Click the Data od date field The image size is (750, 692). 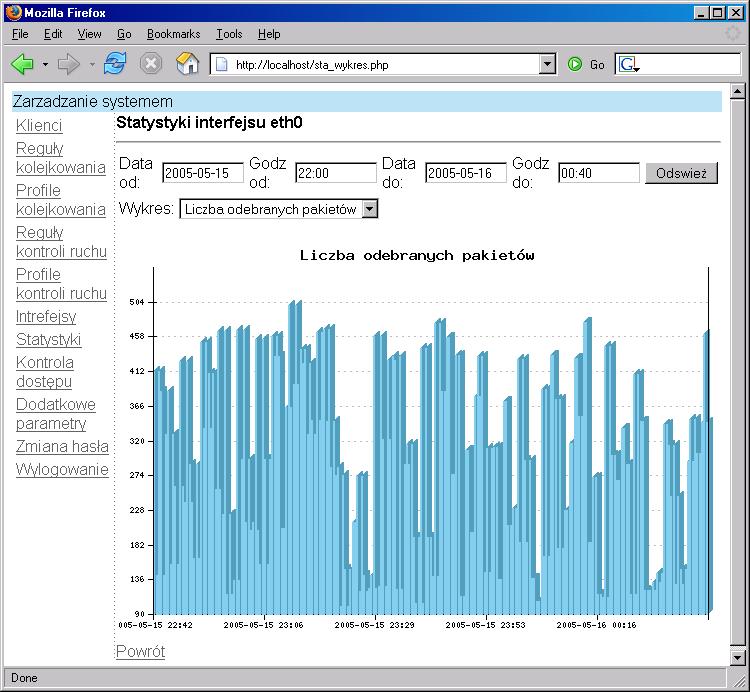click(x=203, y=173)
